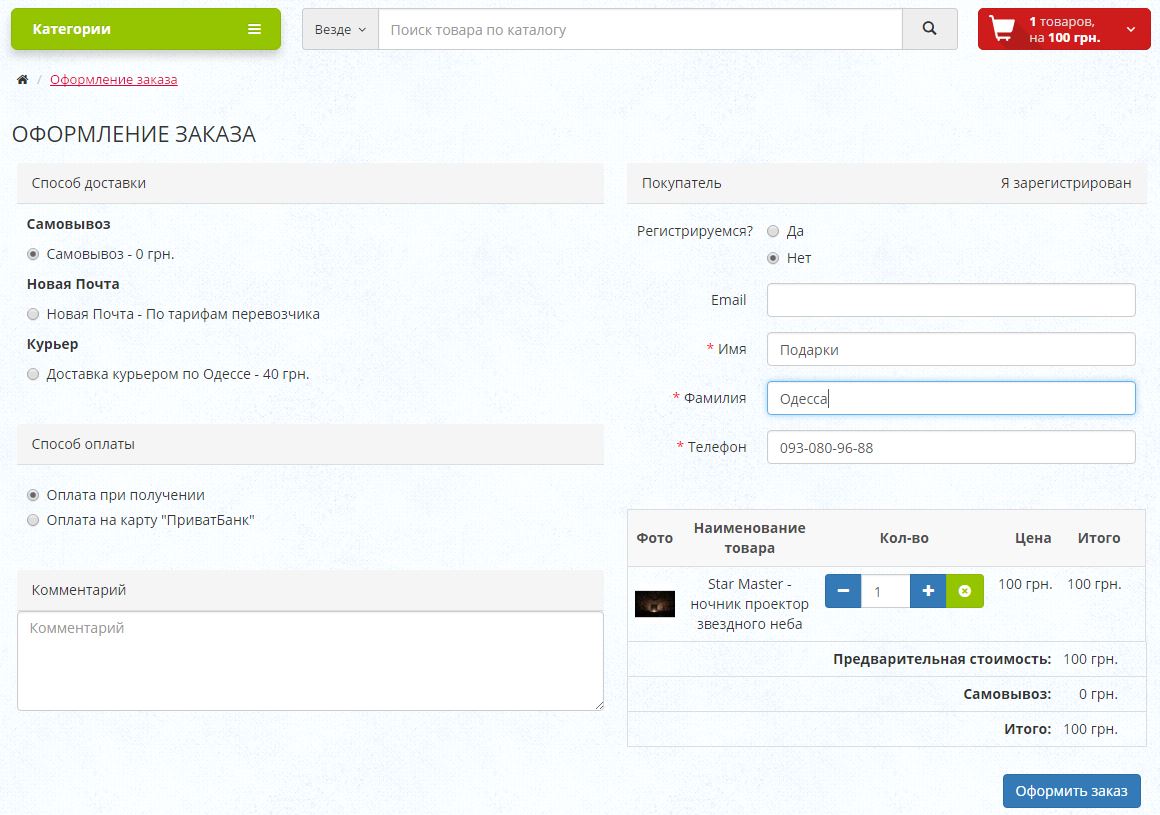Click the Star Master product thumbnail

[655, 604]
